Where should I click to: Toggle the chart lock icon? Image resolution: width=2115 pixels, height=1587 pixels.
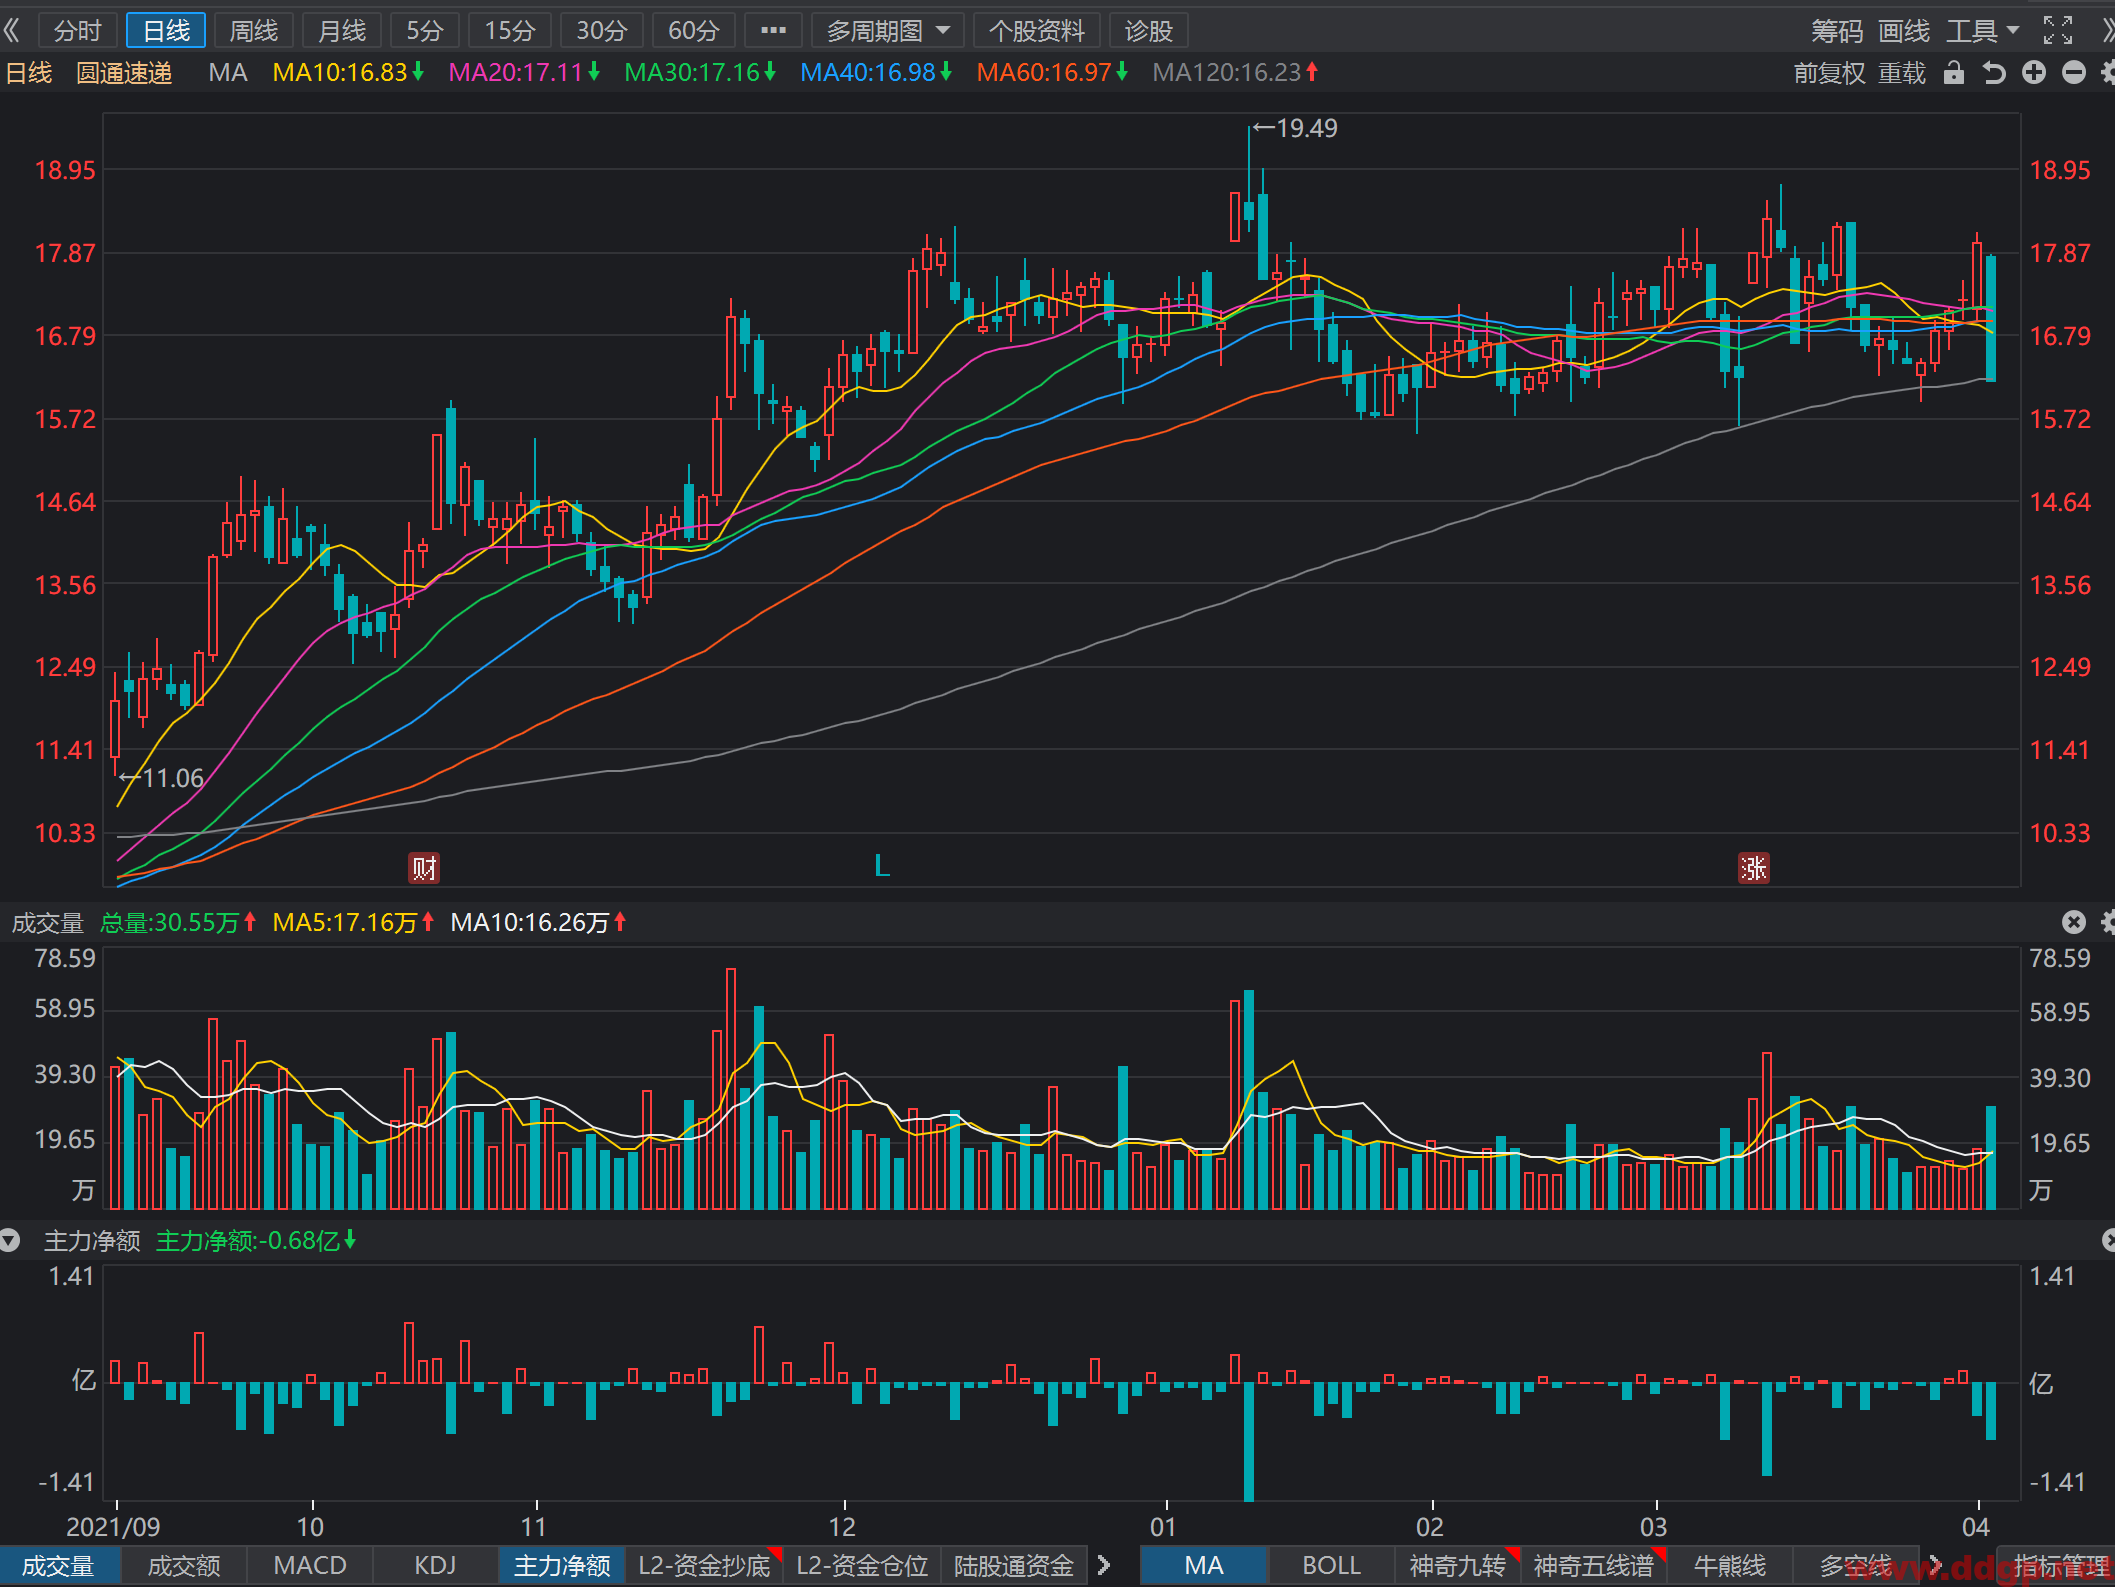click(x=1953, y=73)
